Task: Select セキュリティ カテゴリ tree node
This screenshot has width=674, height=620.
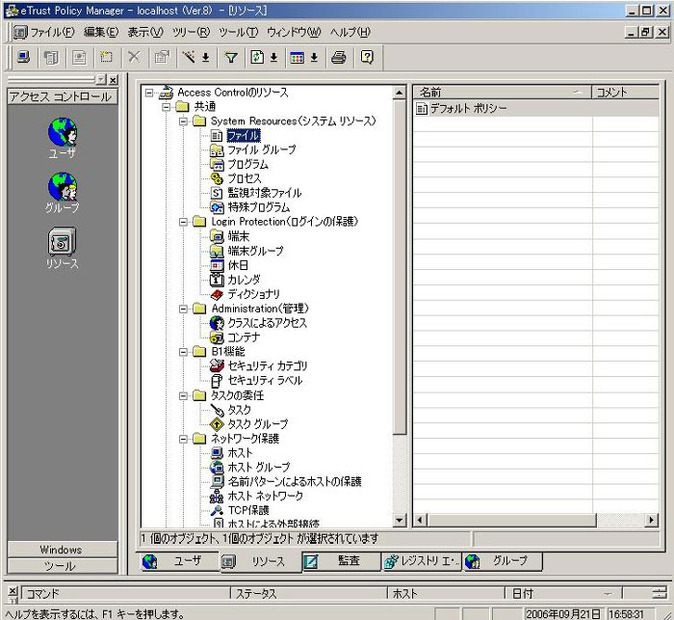Action: click(x=267, y=366)
